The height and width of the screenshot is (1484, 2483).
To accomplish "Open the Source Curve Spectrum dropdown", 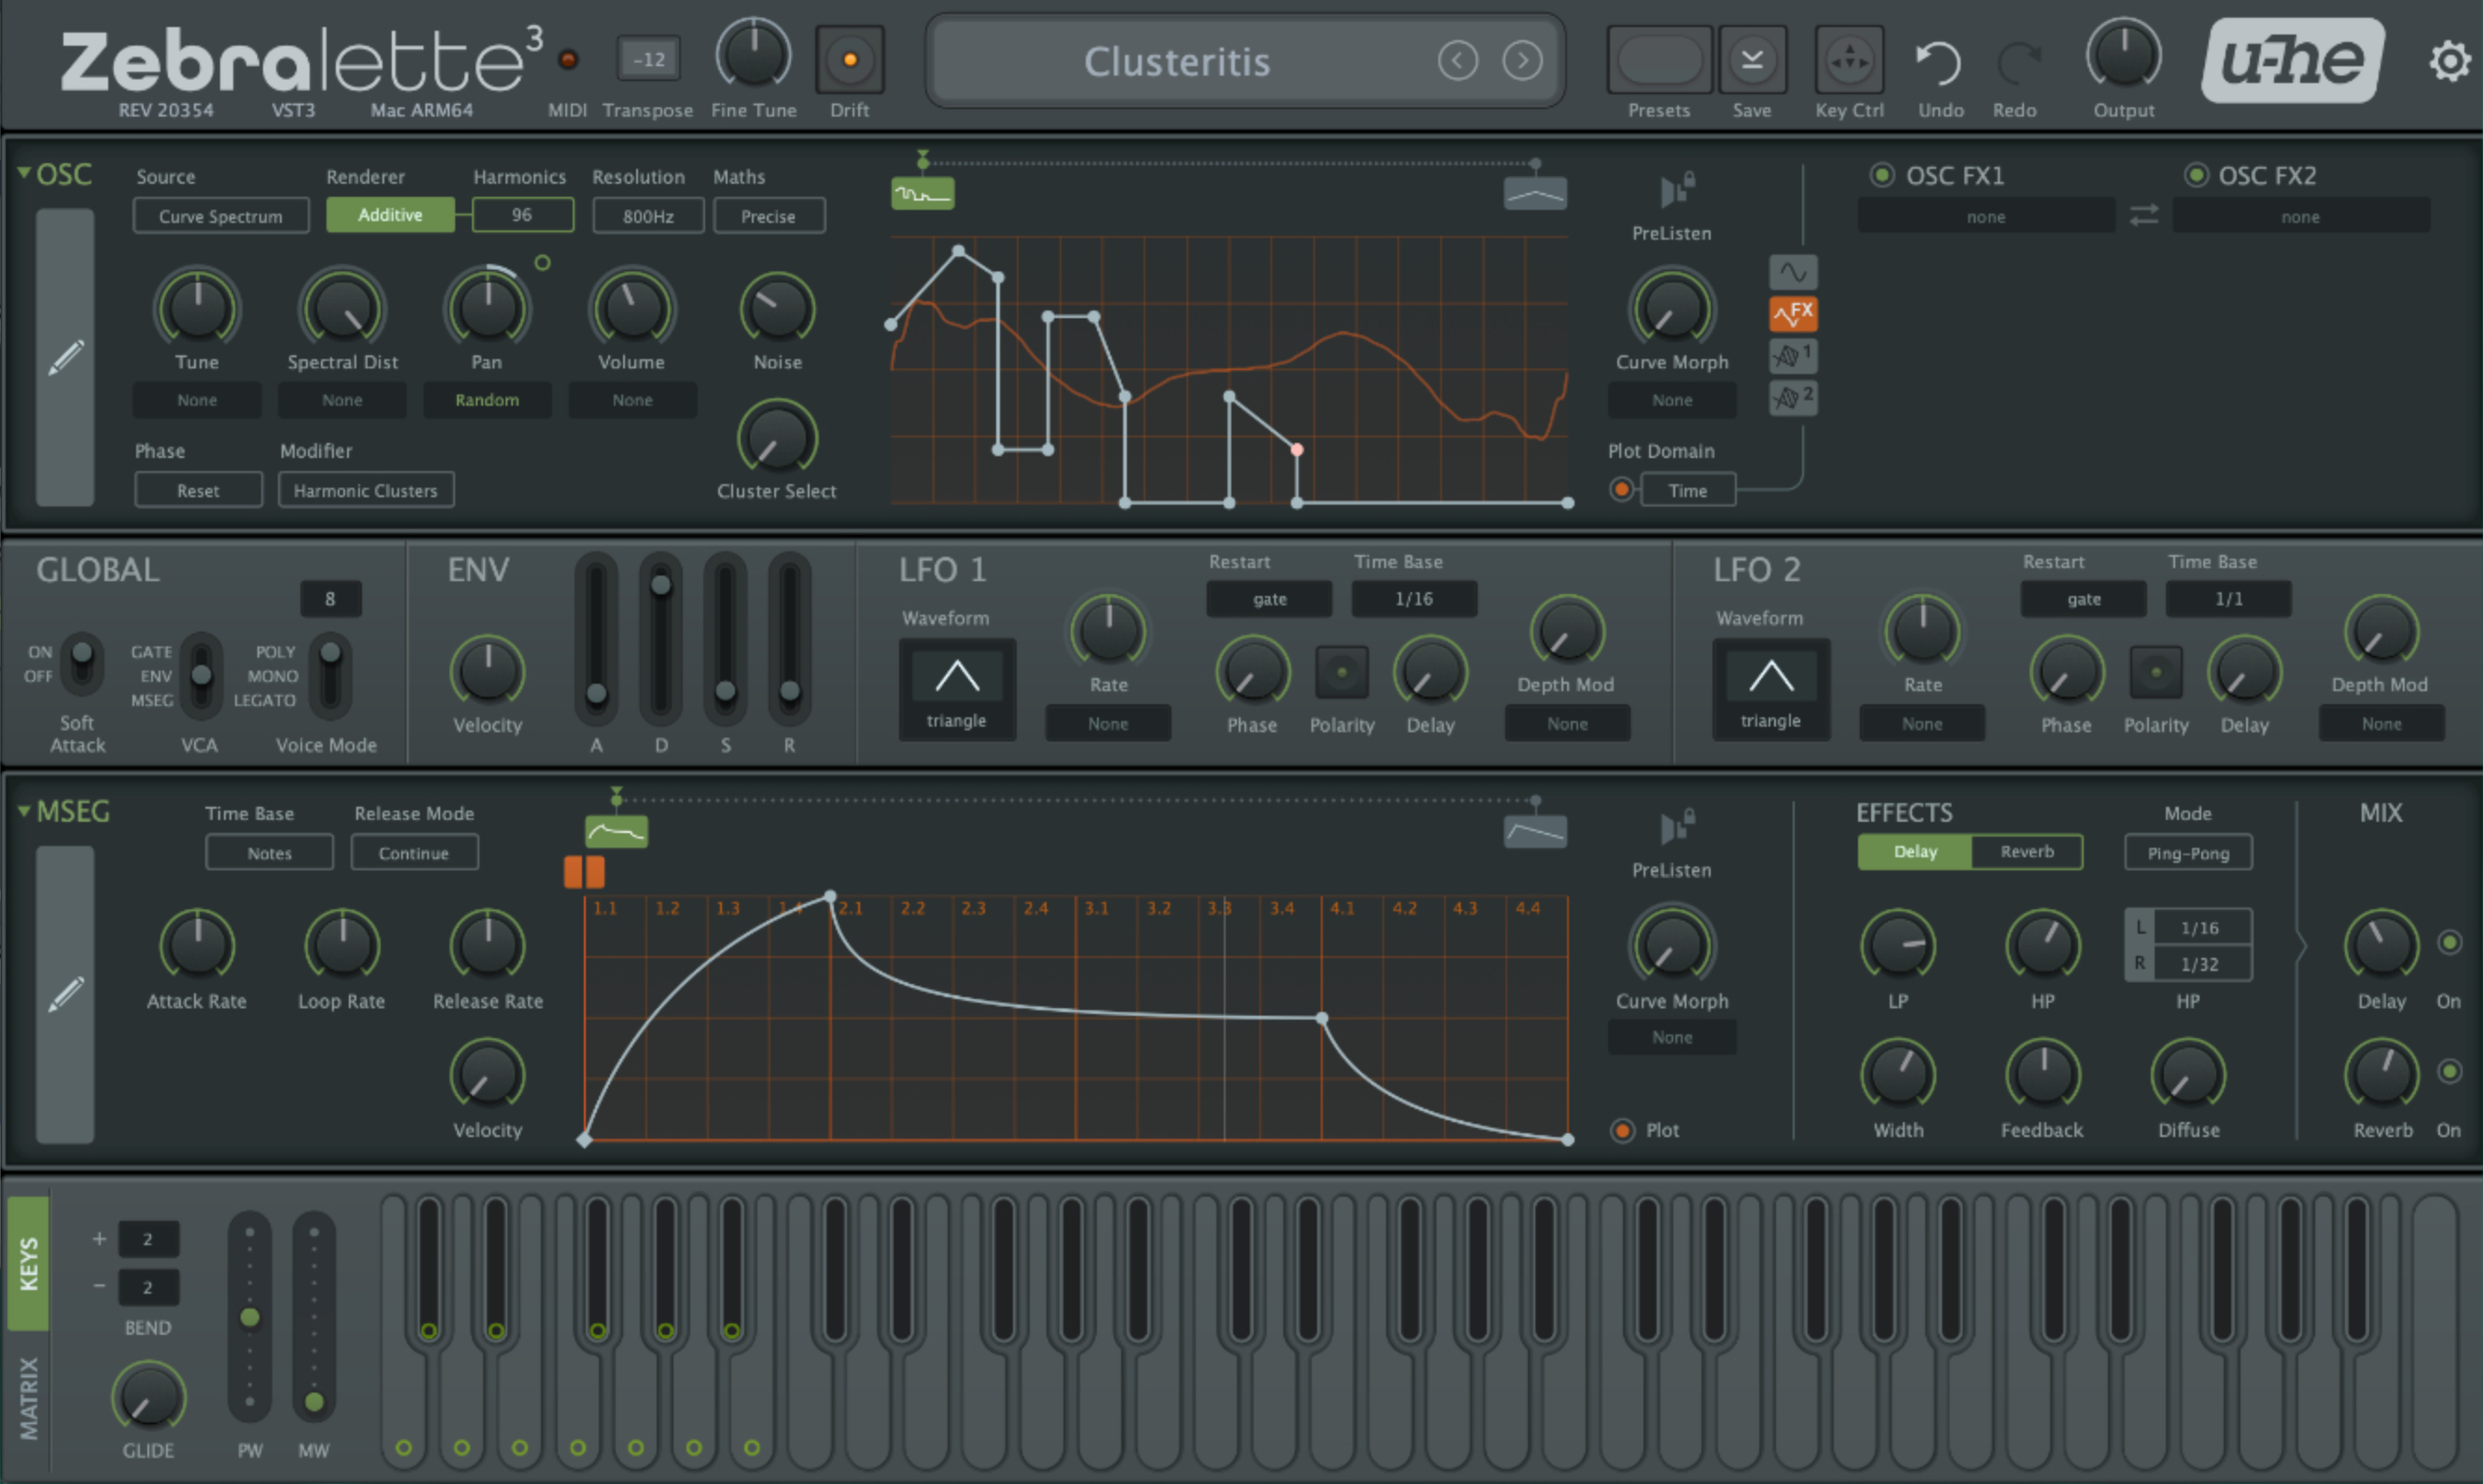I will click(x=220, y=216).
